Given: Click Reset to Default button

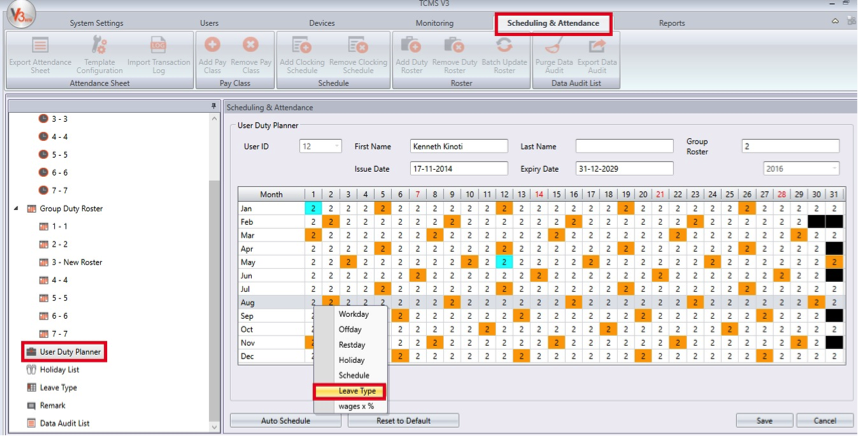Looking at the screenshot, I should tap(403, 421).
